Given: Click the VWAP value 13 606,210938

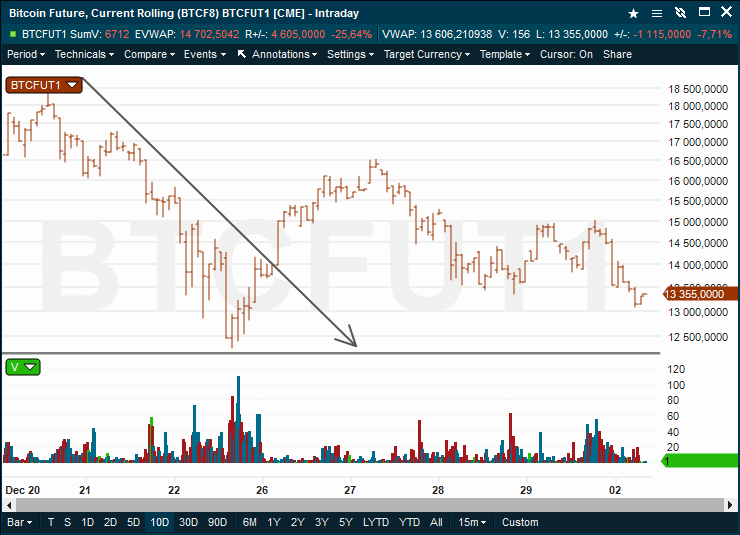Looking at the screenshot, I should click(x=455, y=34).
